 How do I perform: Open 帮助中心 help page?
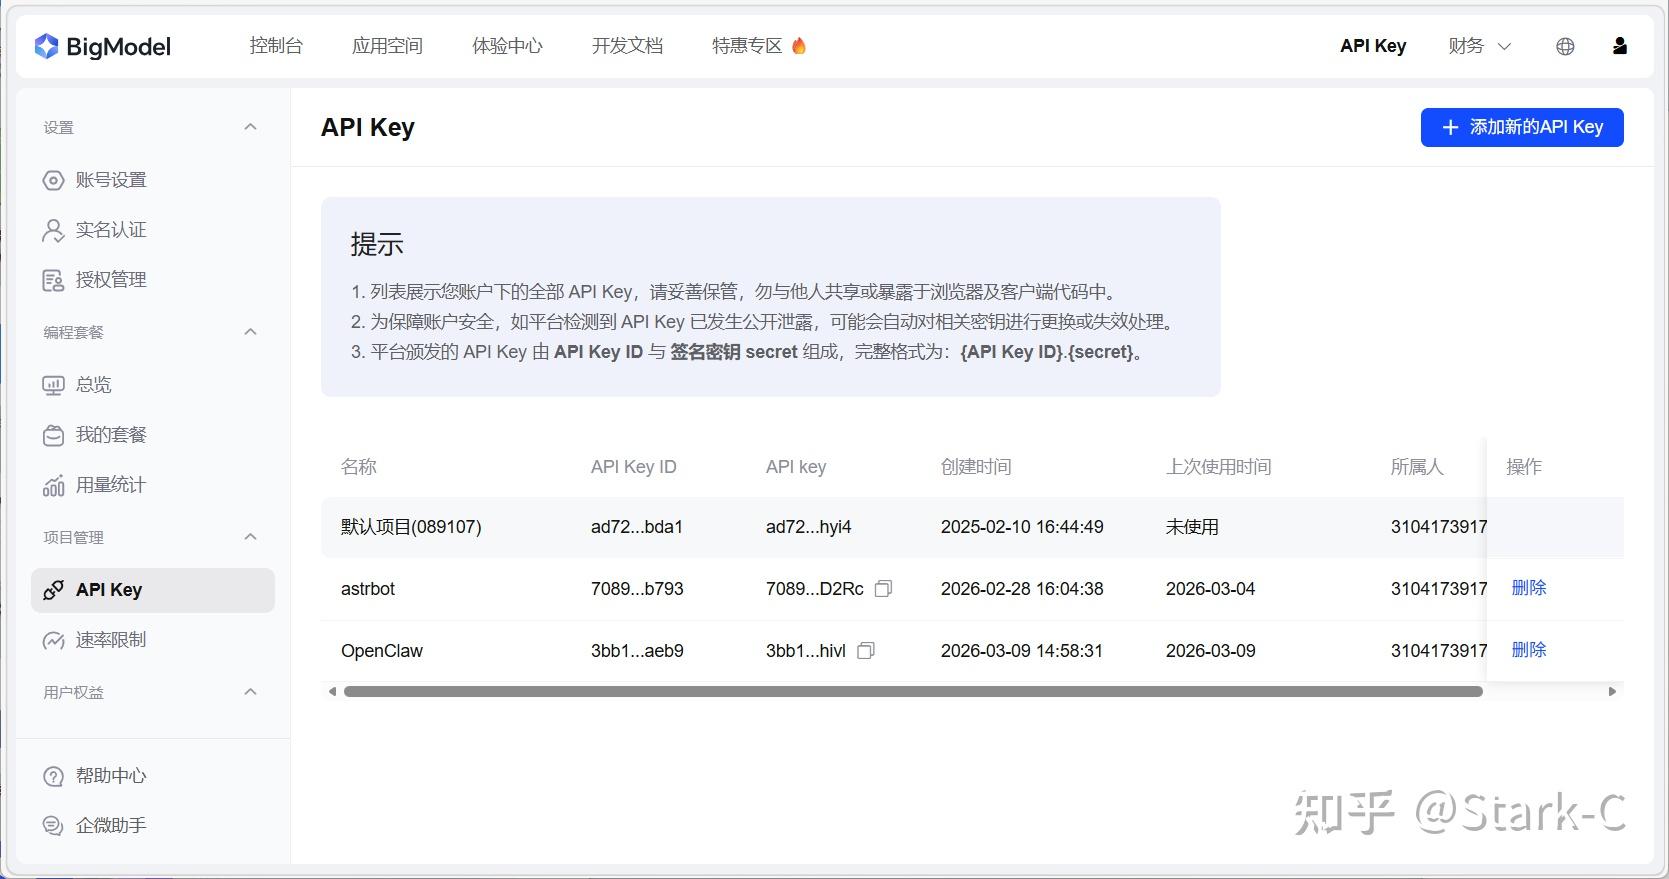(110, 775)
